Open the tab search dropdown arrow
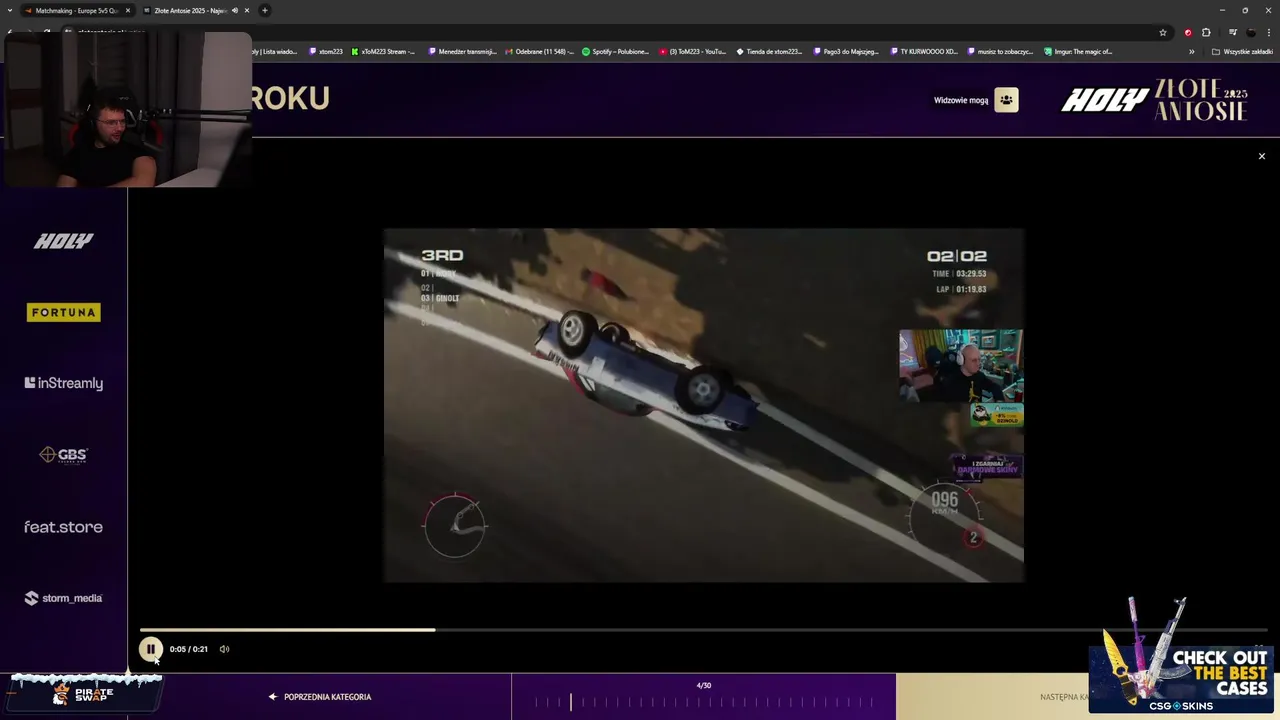Image resolution: width=1280 pixels, height=720 pixels. pos(9,10)
